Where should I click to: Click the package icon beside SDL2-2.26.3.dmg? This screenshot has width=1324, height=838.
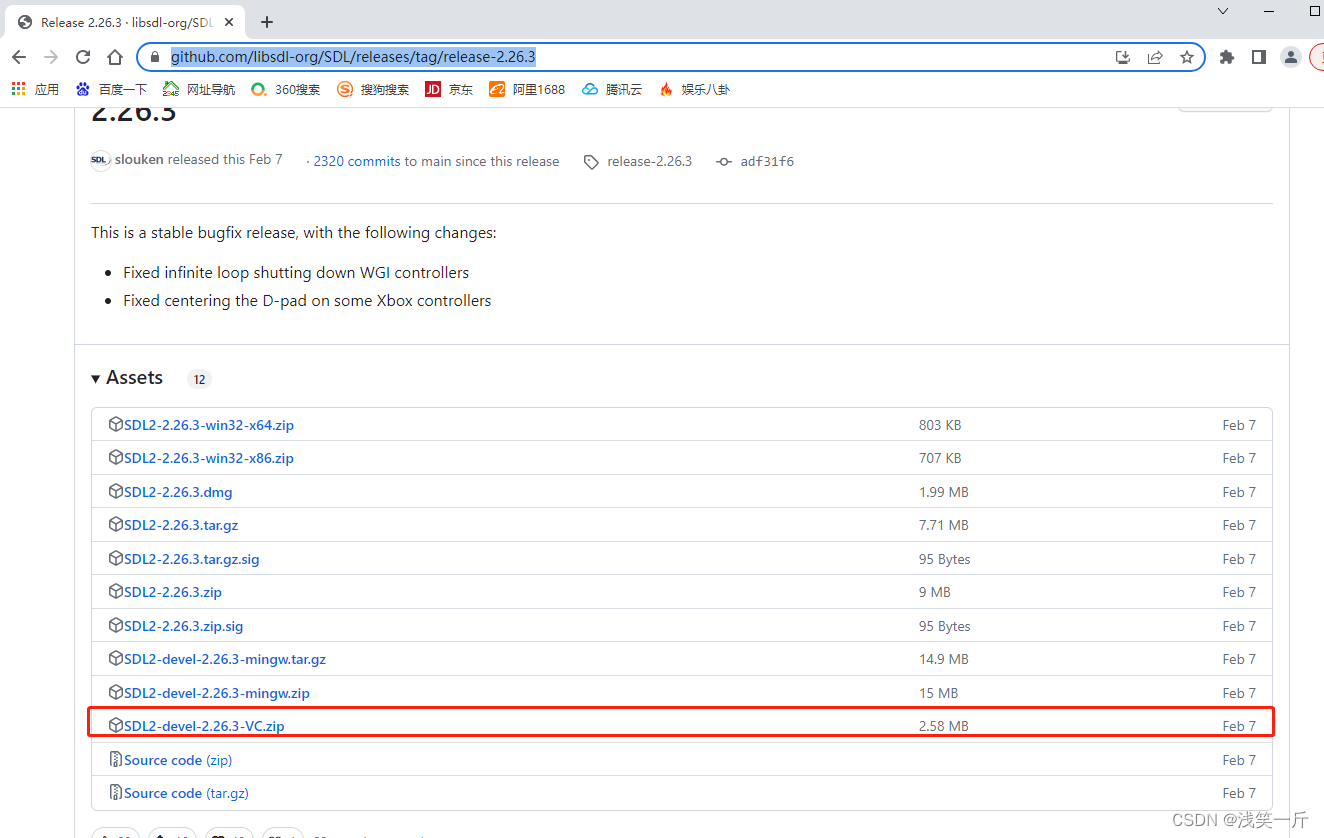[115, 491]
